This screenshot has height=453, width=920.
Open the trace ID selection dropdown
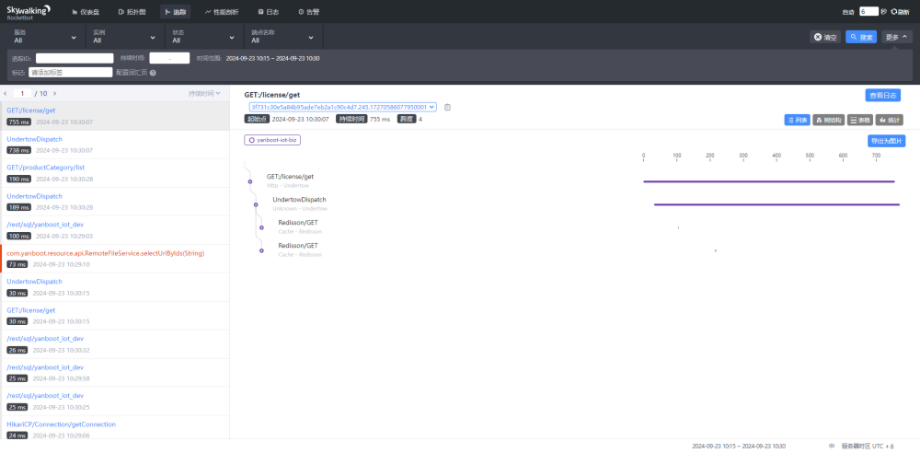click(x=343, y=107)
